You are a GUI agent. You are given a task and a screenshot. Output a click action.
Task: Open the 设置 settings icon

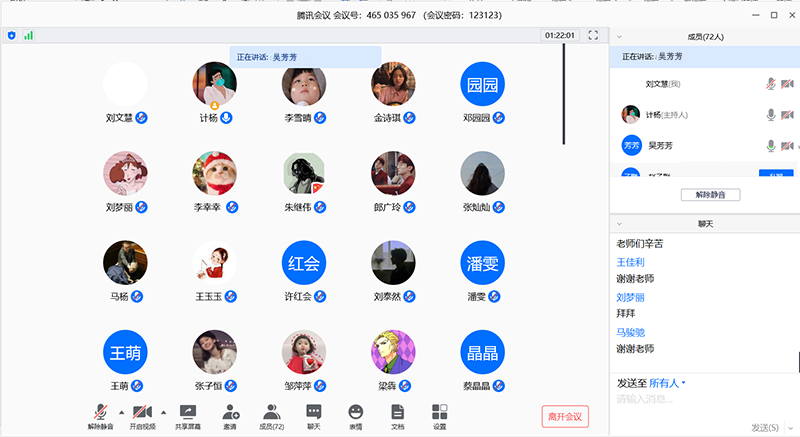coord(440,412)
